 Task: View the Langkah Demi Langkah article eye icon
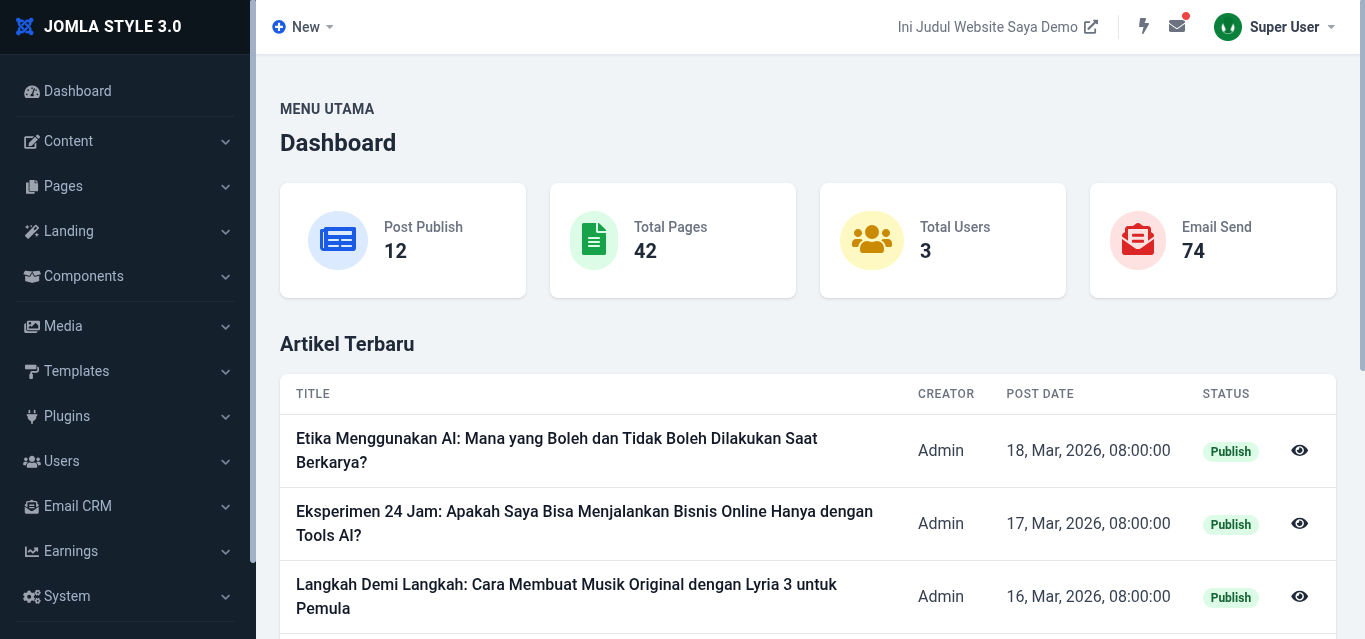(x=1299, y=596)
